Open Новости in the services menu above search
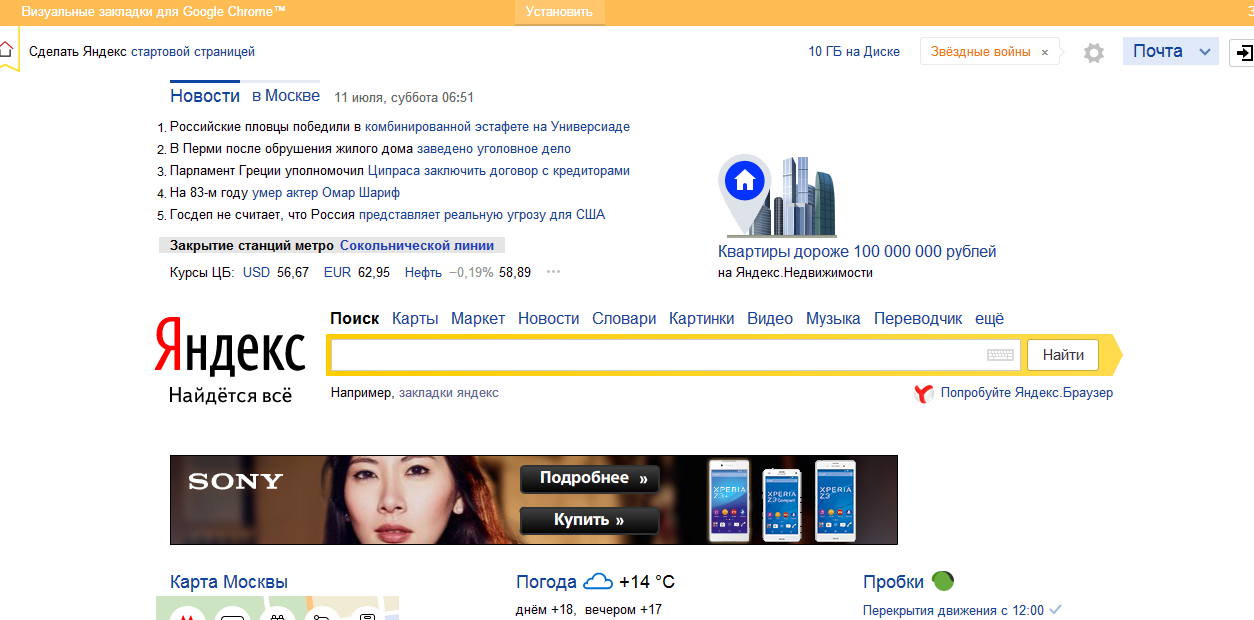The image size is (1254, 620). click(548, 319)
